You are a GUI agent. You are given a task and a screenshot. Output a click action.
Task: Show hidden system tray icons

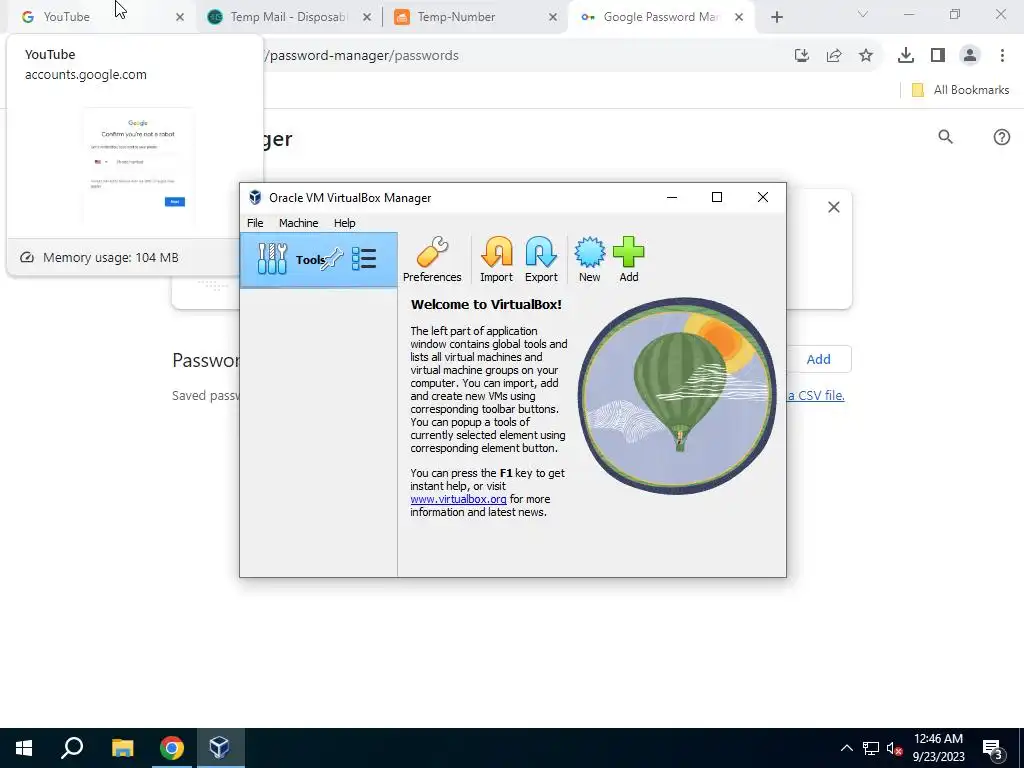click(x=846, y=748)
